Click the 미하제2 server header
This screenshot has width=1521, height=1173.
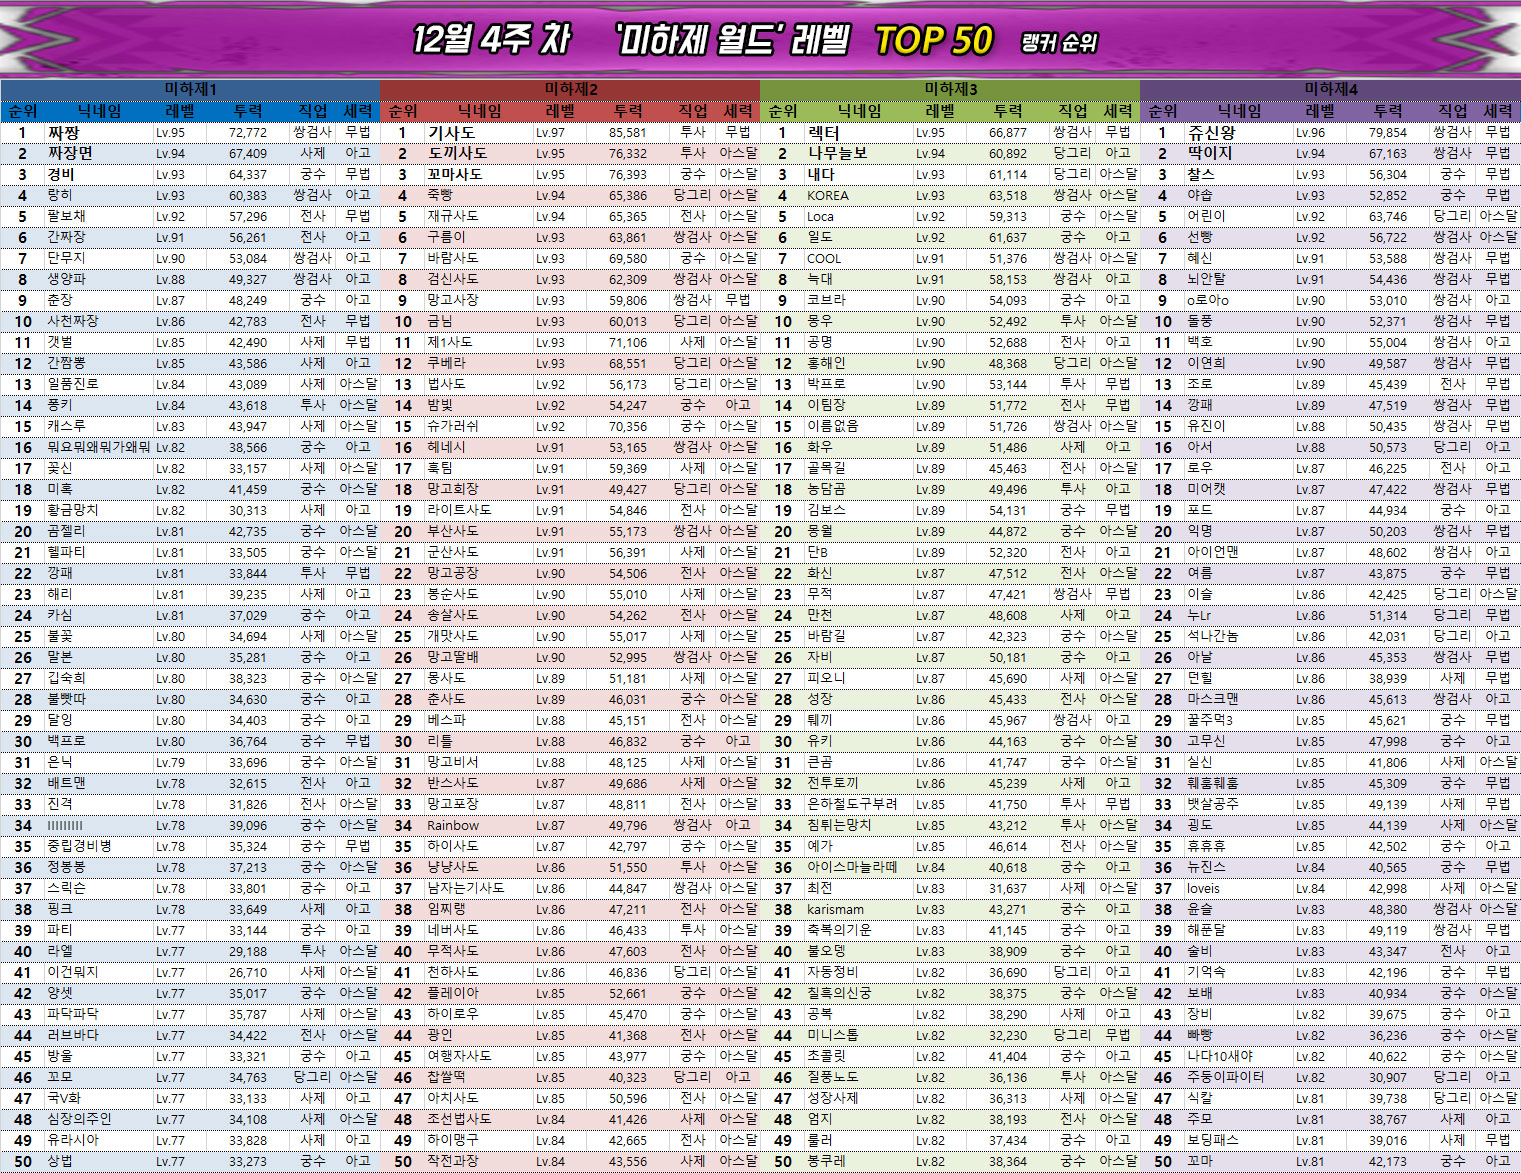pyautogui.click(x=570, y=89)
